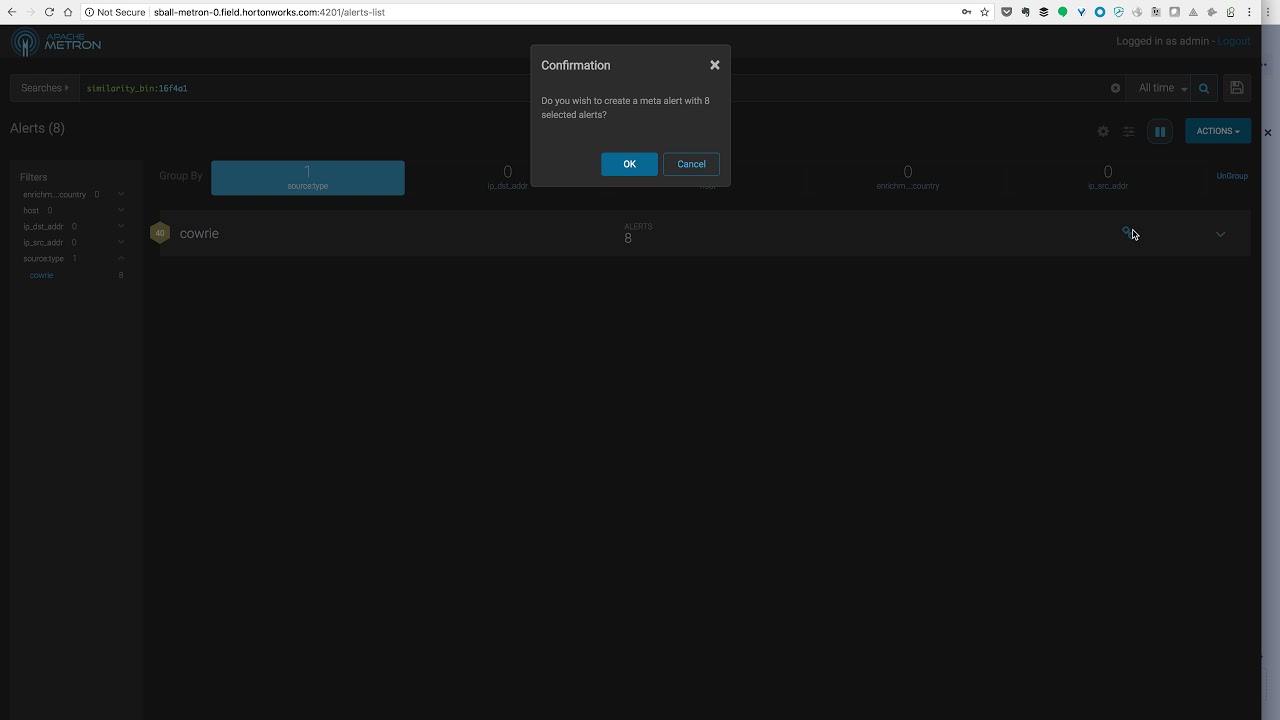Open table settings gear icon

(x=1103, y=131)
